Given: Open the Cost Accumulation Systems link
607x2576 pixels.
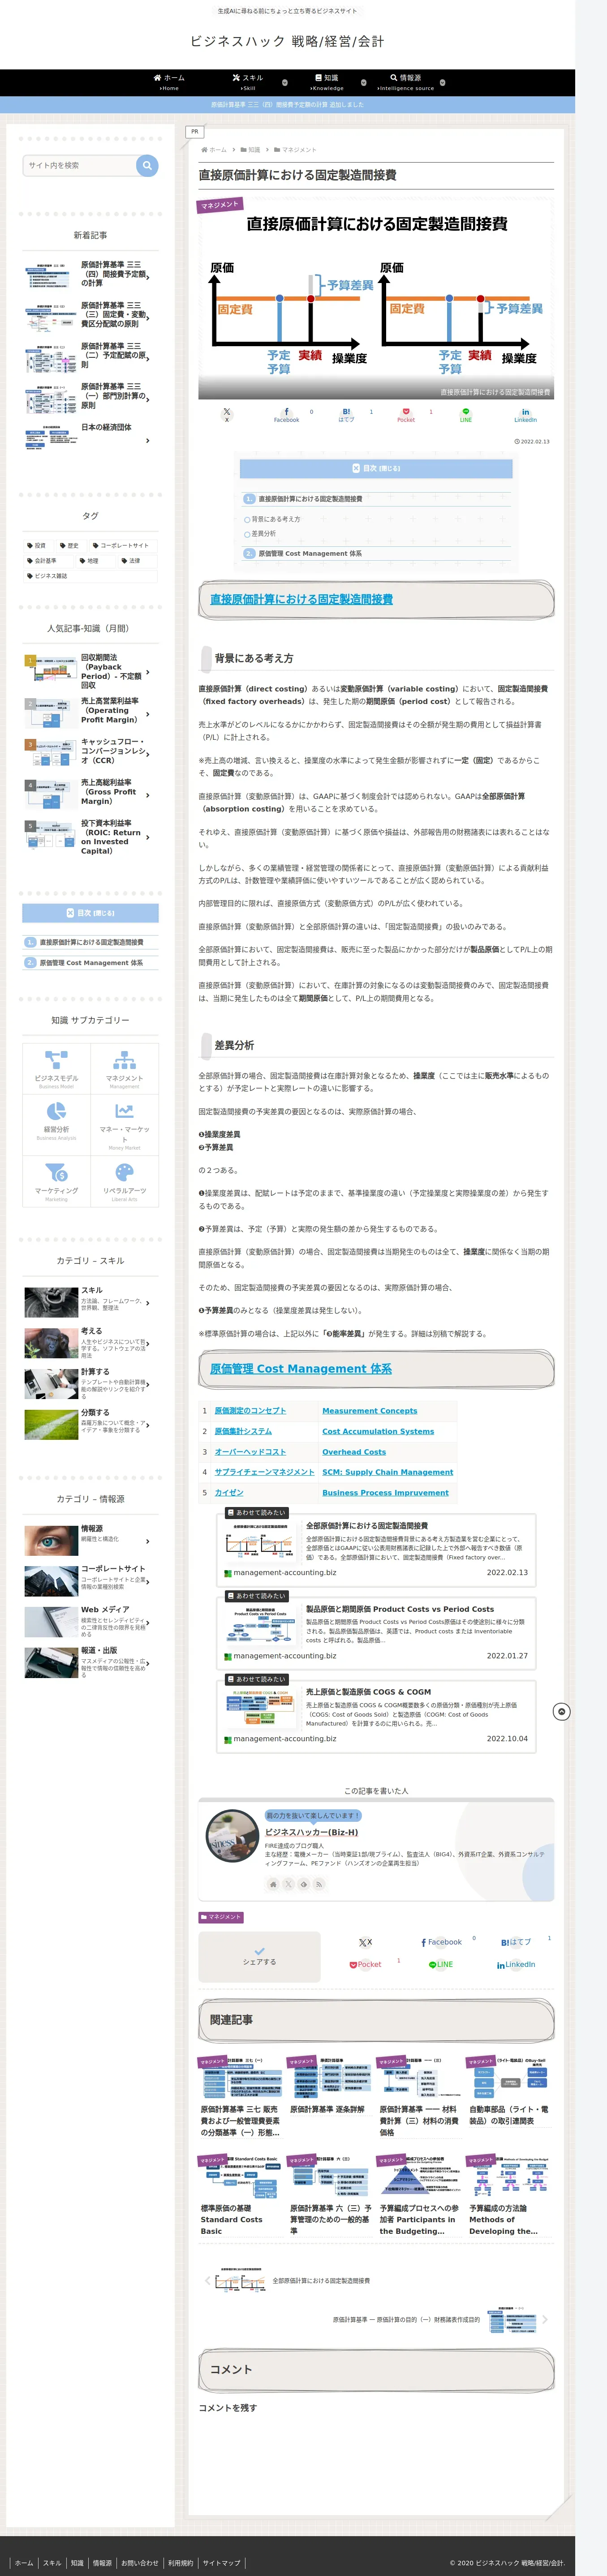Looking at the screenshot, I should [378, 1431].
